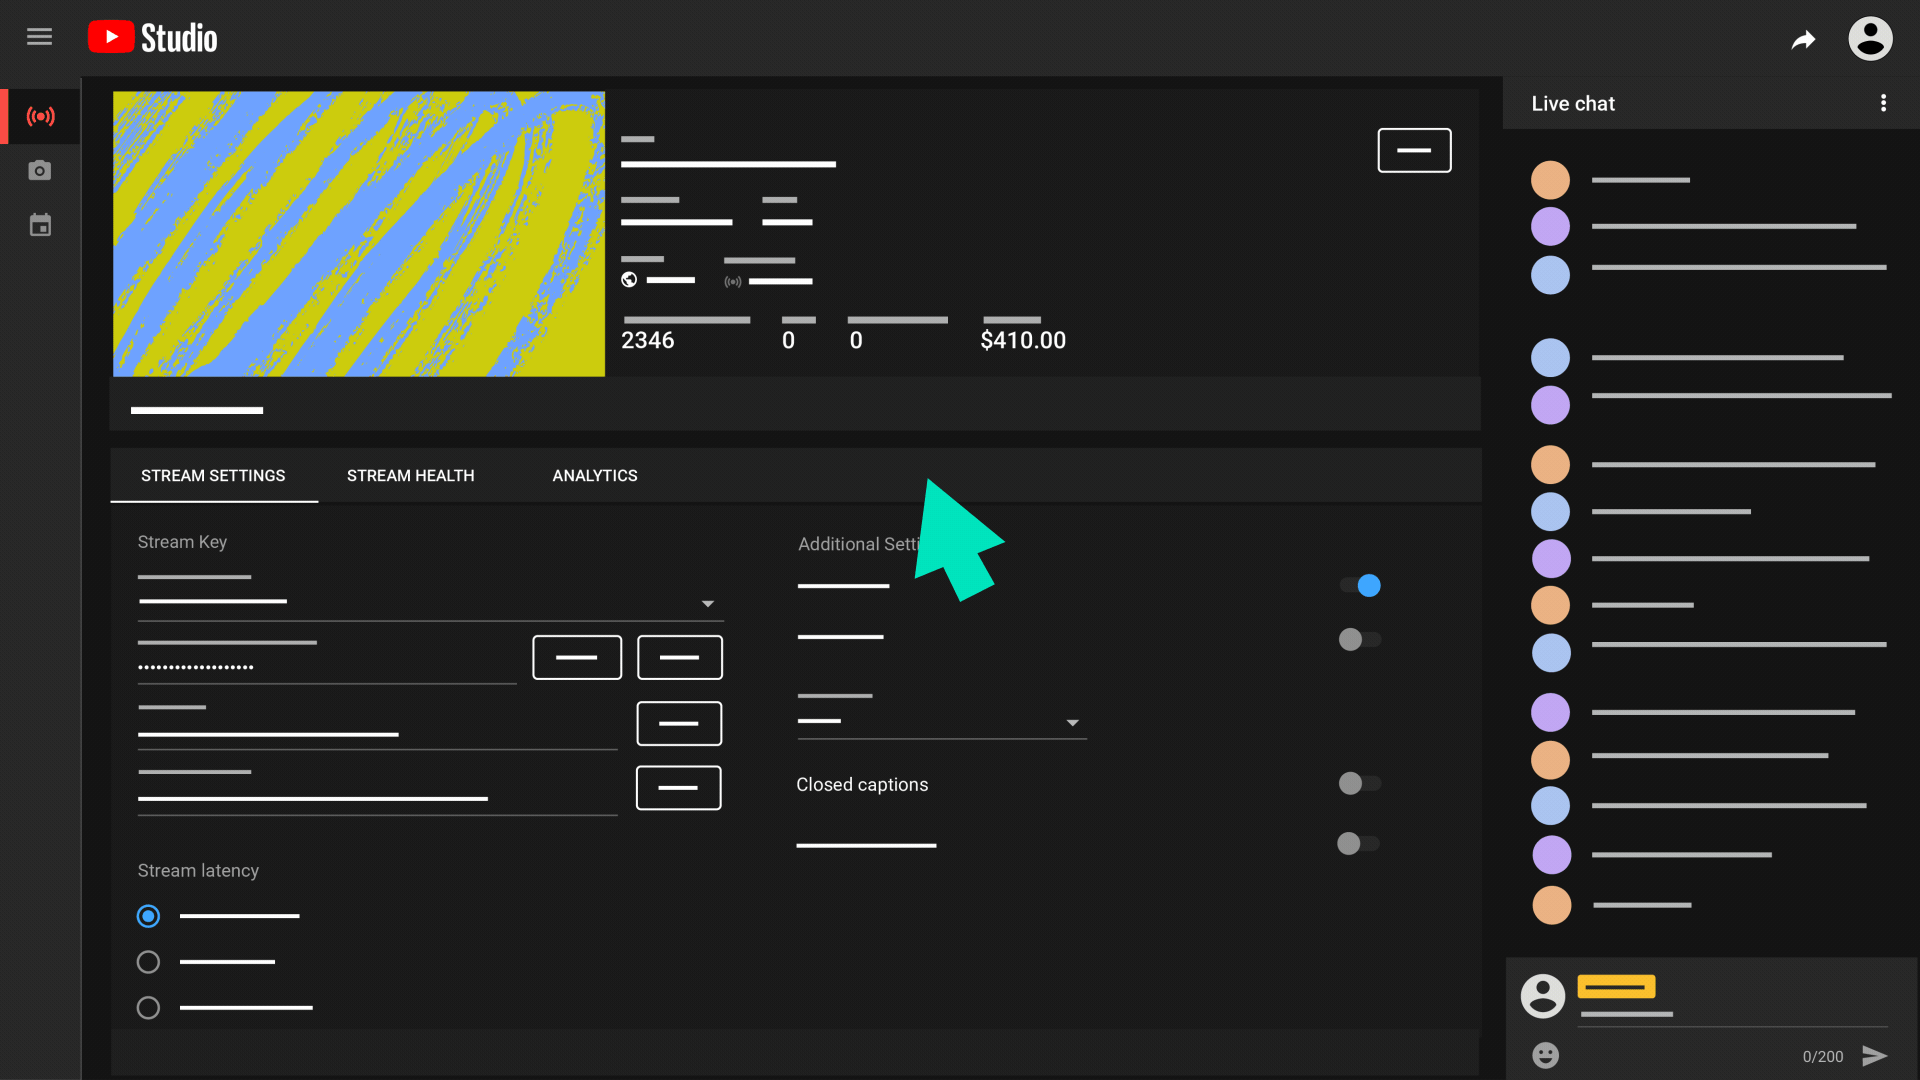Select the third Stream latency option
Screen dimensions: 1920x1080
[148, 1008]
